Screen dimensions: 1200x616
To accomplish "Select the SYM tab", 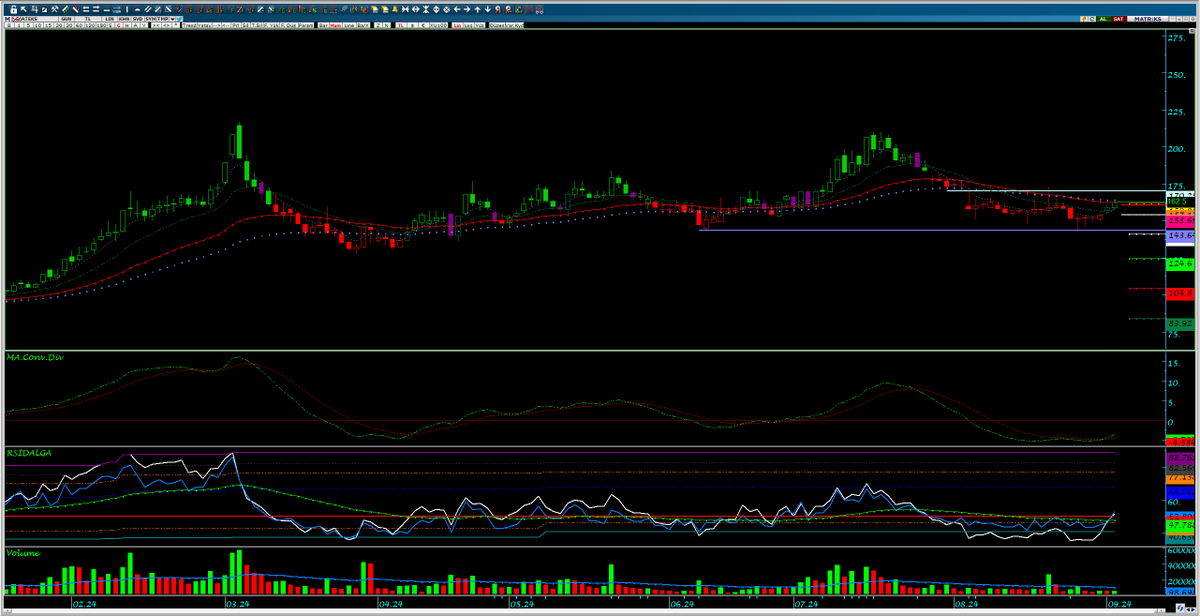I will (x=150, y=19).
